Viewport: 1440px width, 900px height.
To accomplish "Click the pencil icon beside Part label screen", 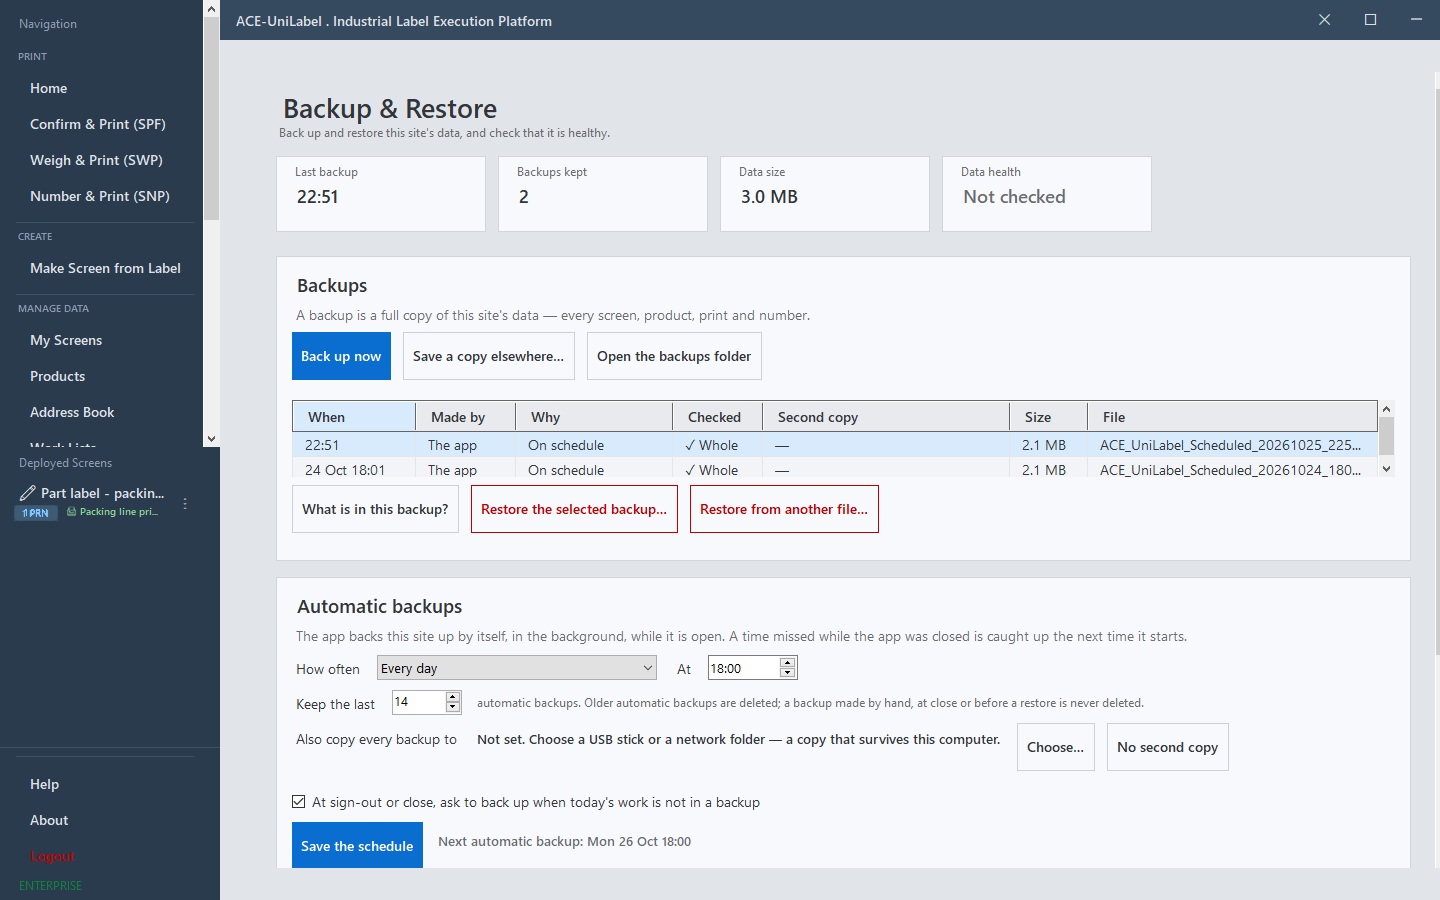I will pos(28,493).
